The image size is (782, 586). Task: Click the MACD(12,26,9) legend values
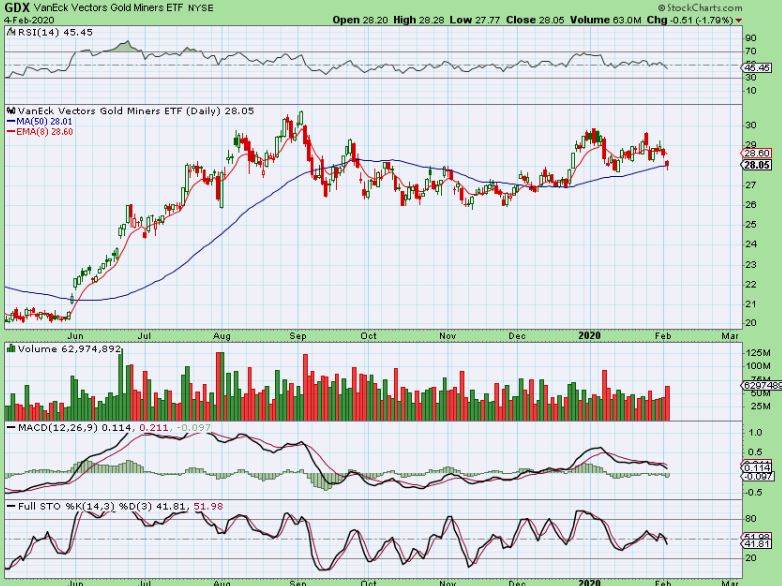coord(114,428)
